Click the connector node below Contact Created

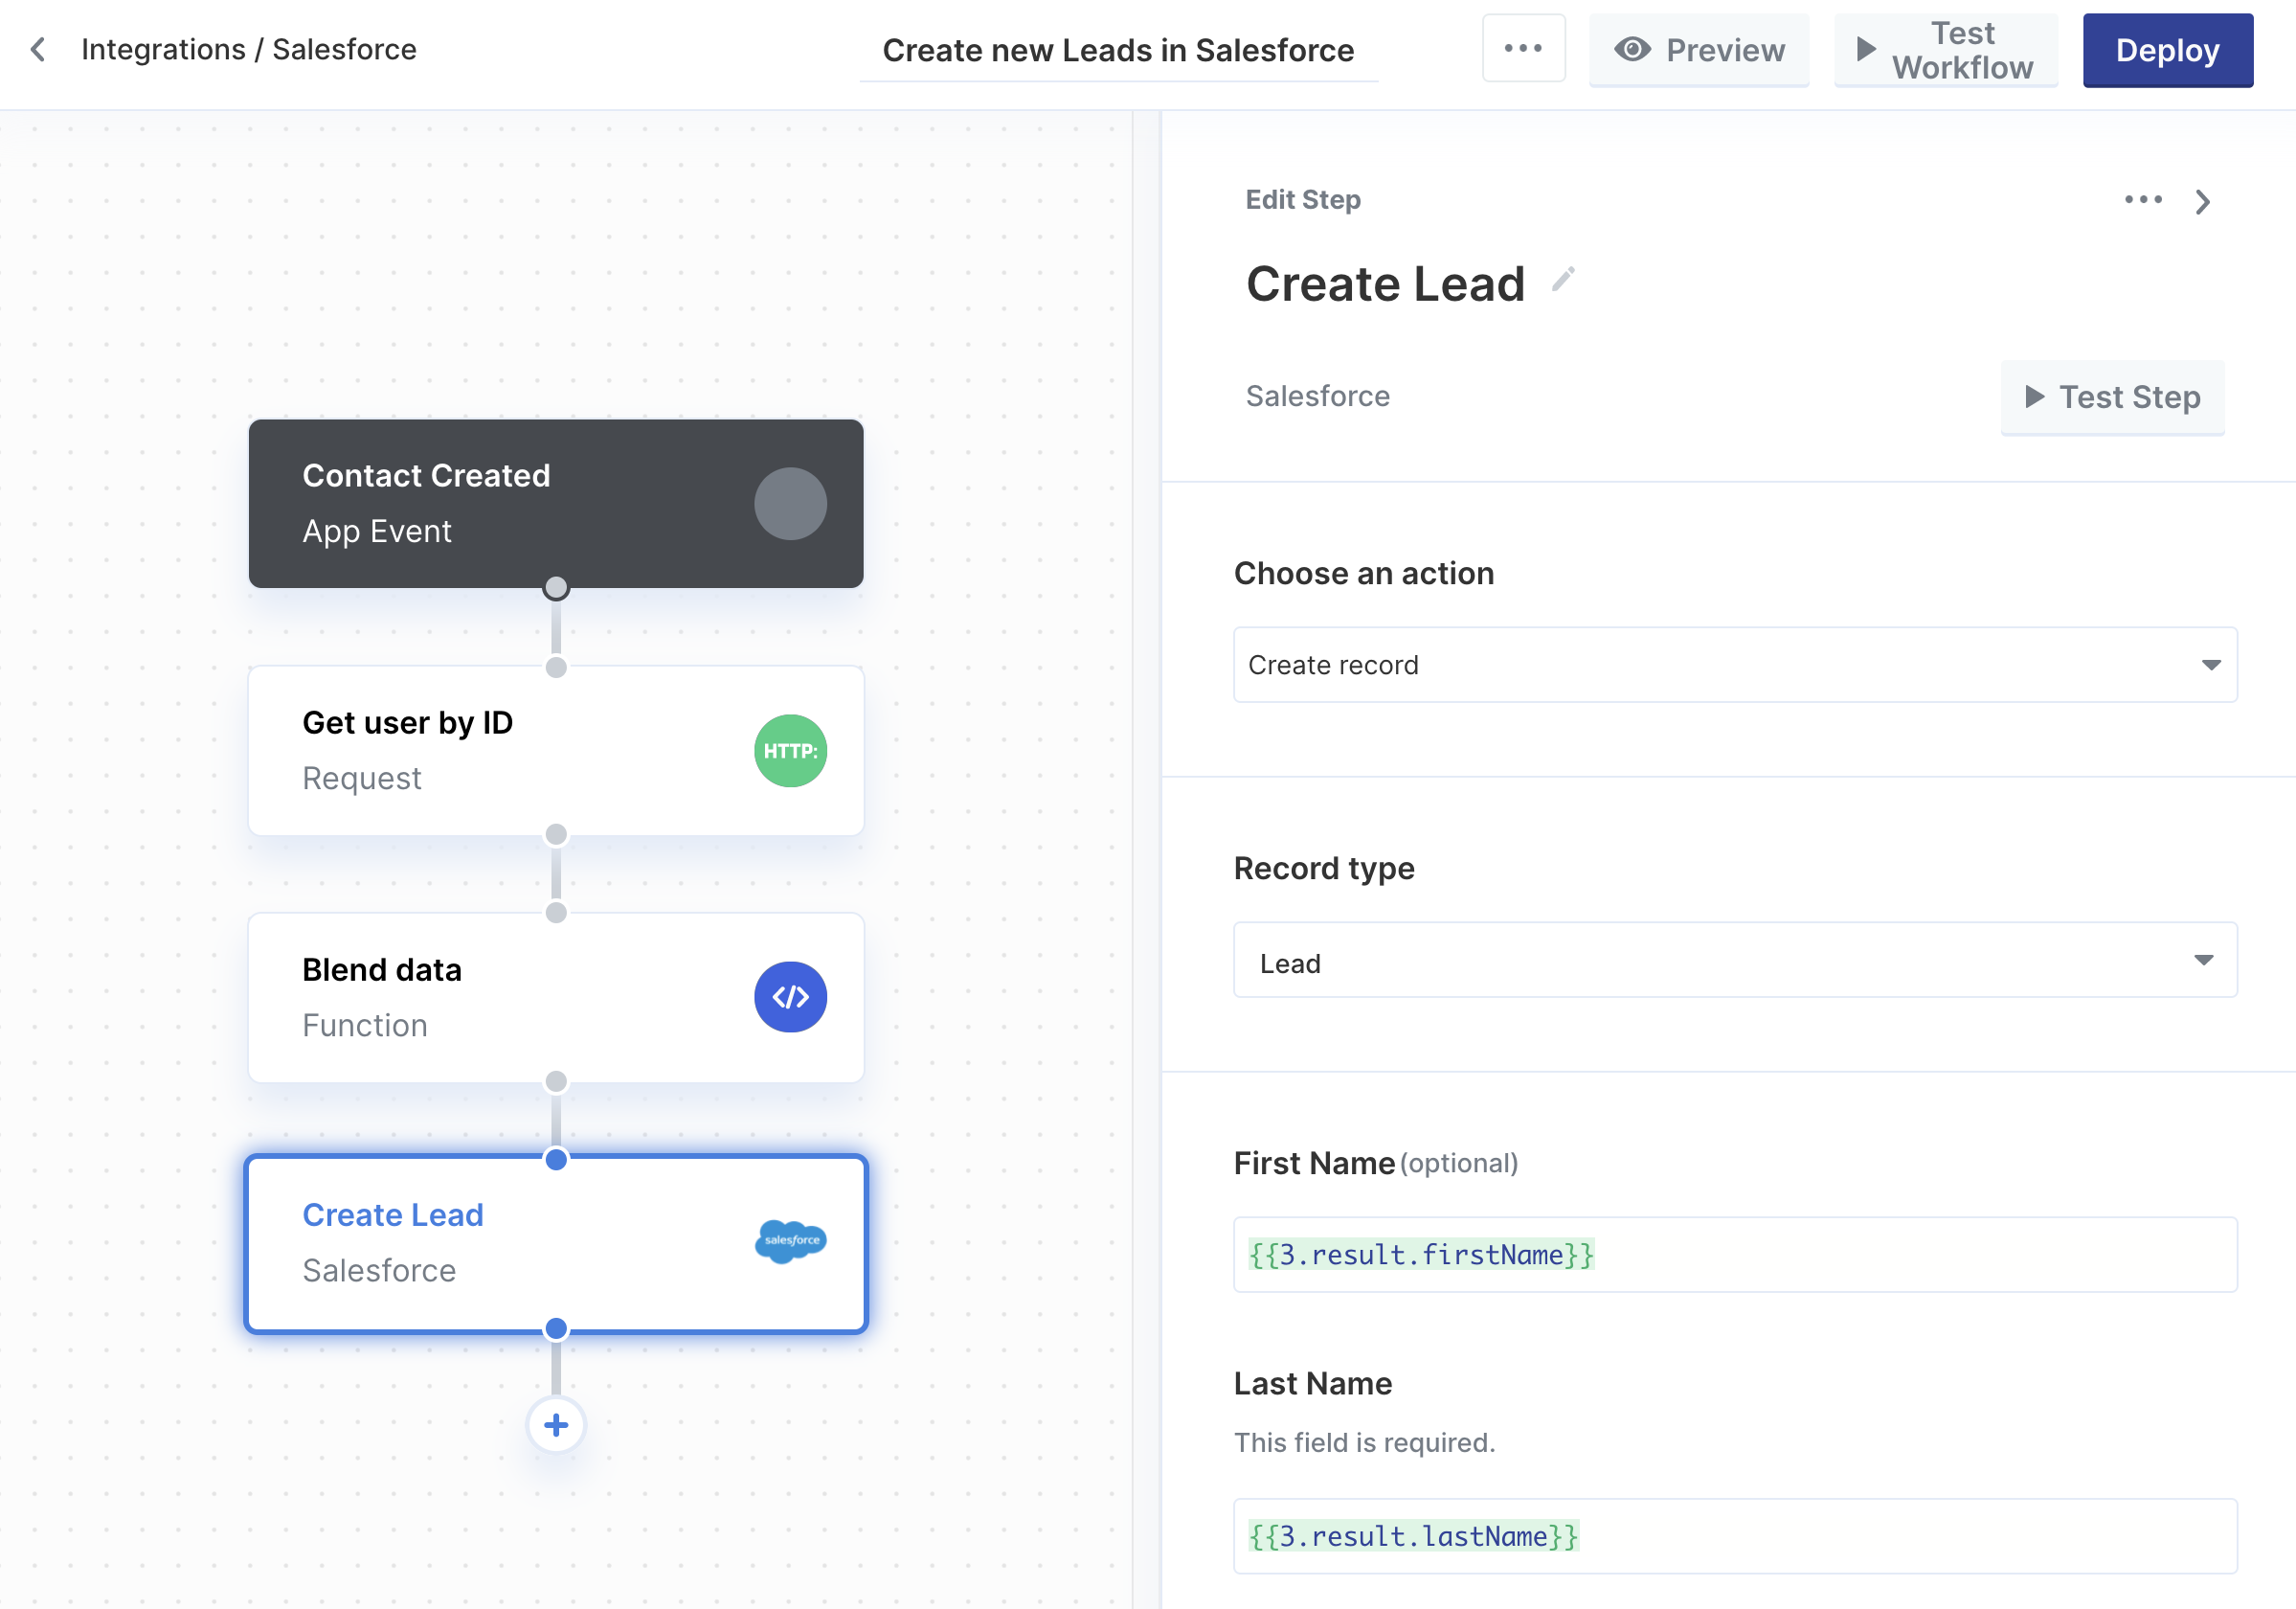click(556, 588)
